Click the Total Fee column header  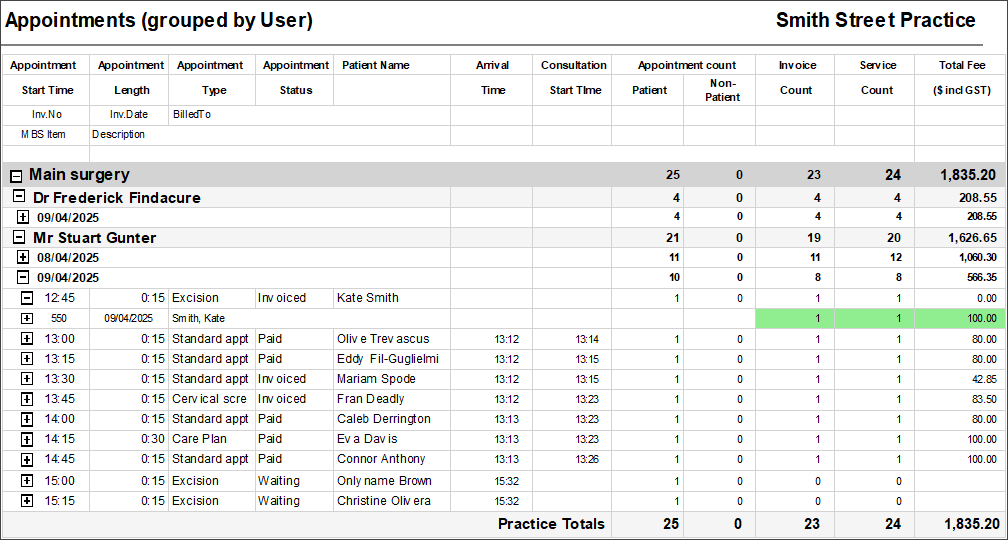[x=961, y=65]
